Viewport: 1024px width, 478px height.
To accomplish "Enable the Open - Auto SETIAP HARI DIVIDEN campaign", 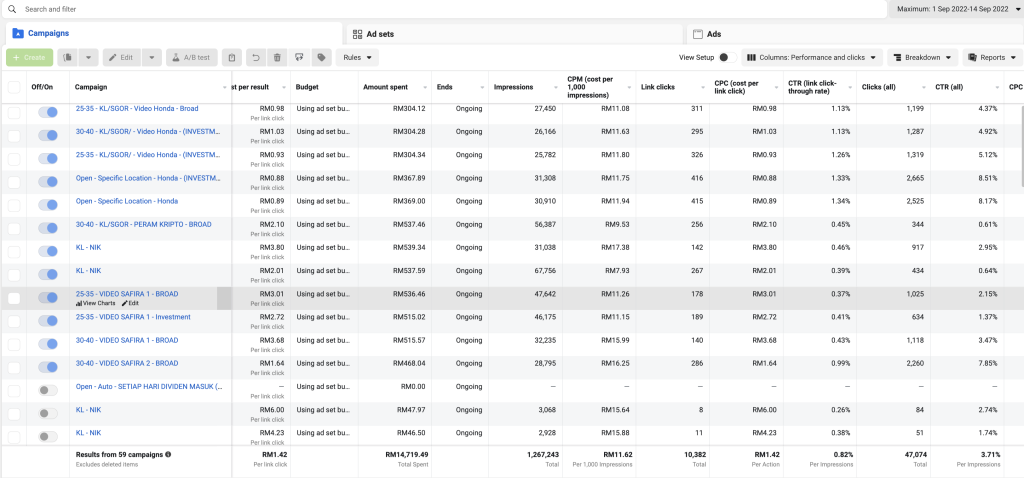I will click(x=47, y=390).
